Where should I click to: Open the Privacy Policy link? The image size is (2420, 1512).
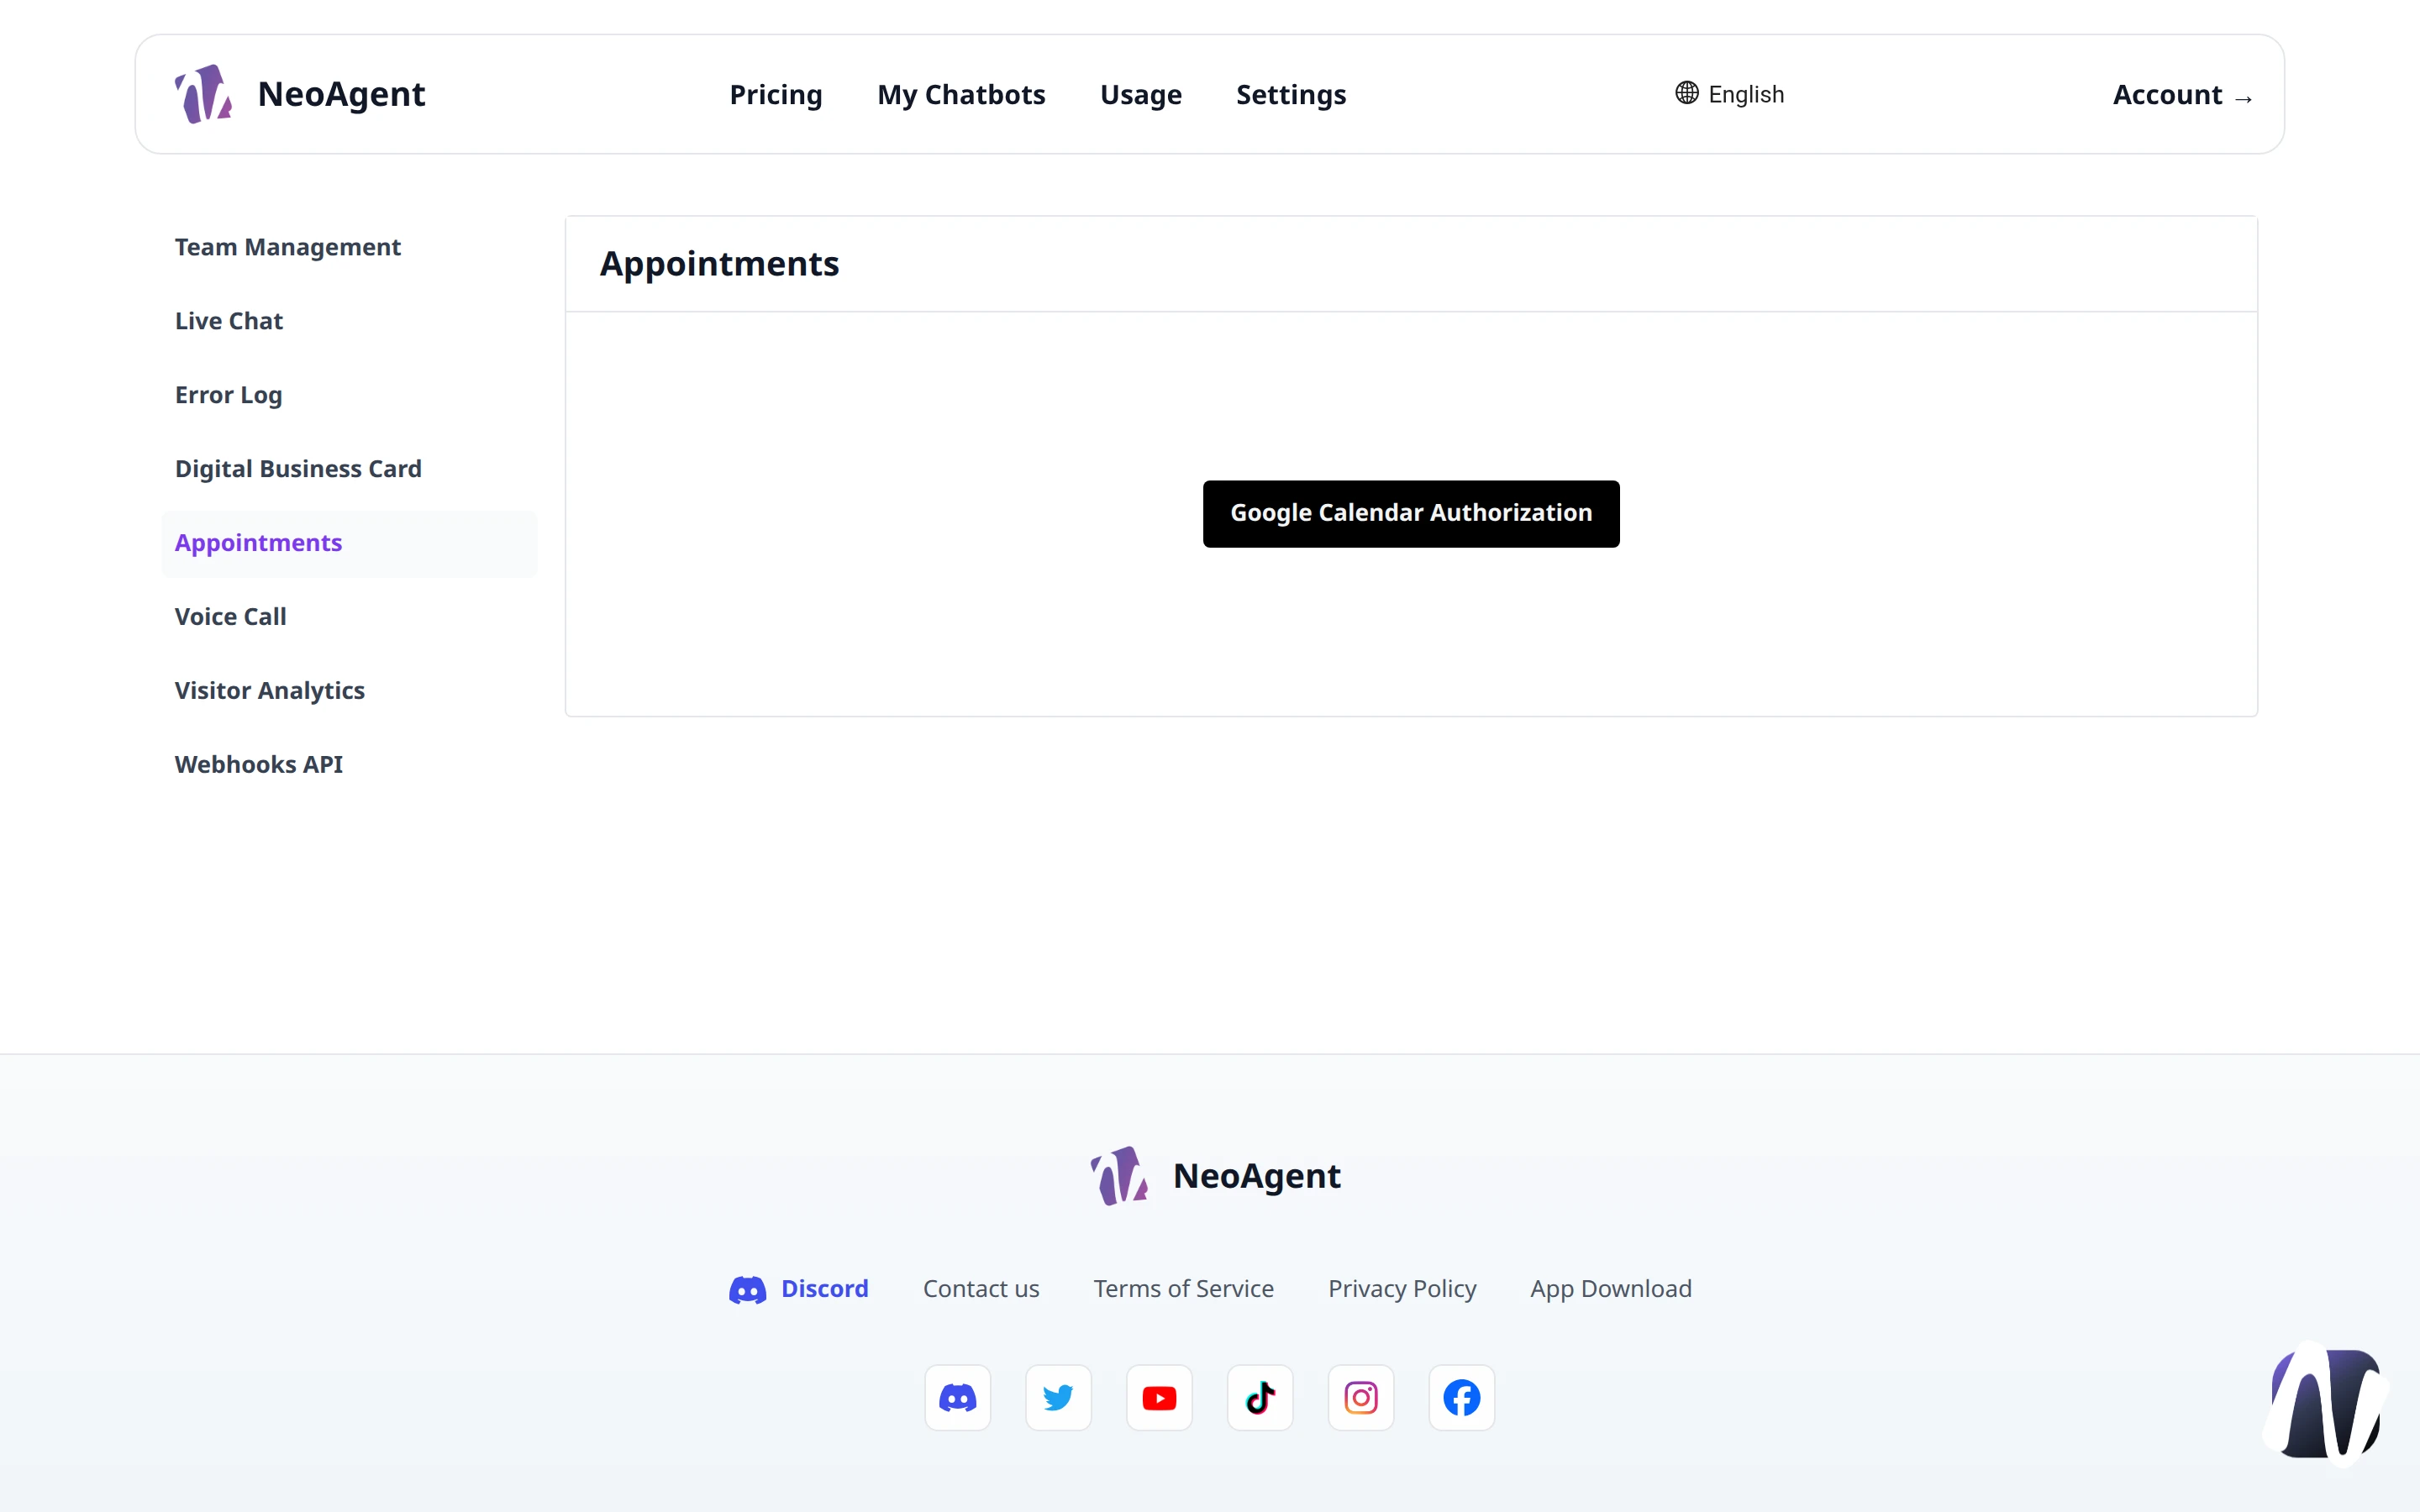click(x=1402, y=1289)
